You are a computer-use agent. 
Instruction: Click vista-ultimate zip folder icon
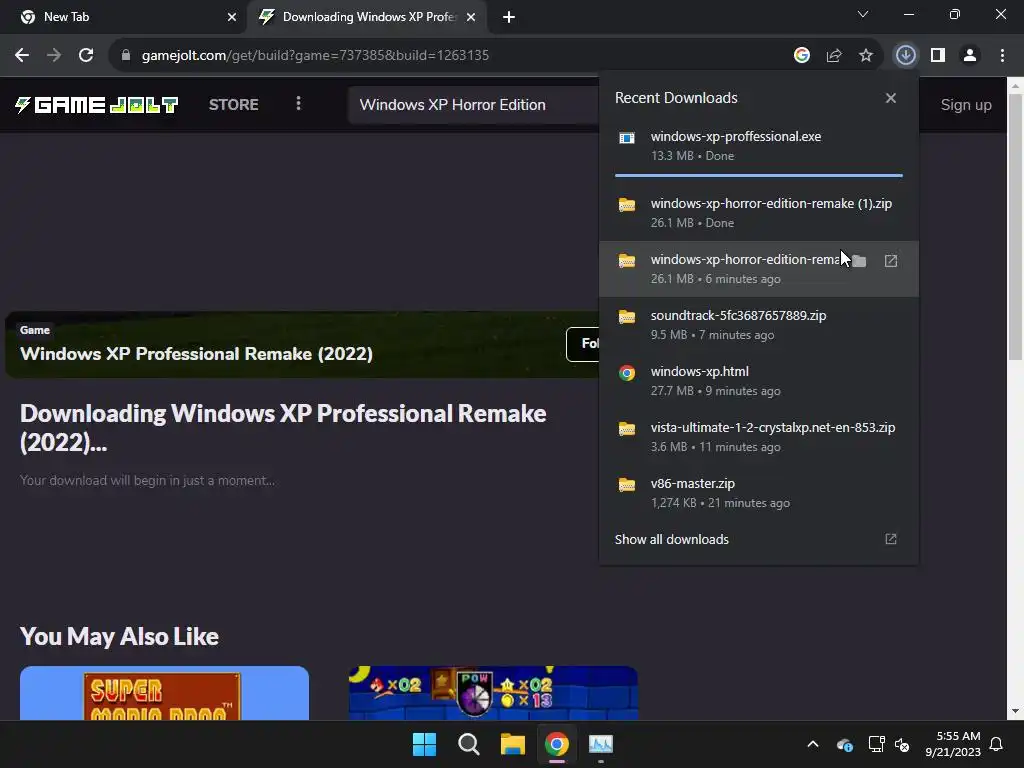[627, 428]
